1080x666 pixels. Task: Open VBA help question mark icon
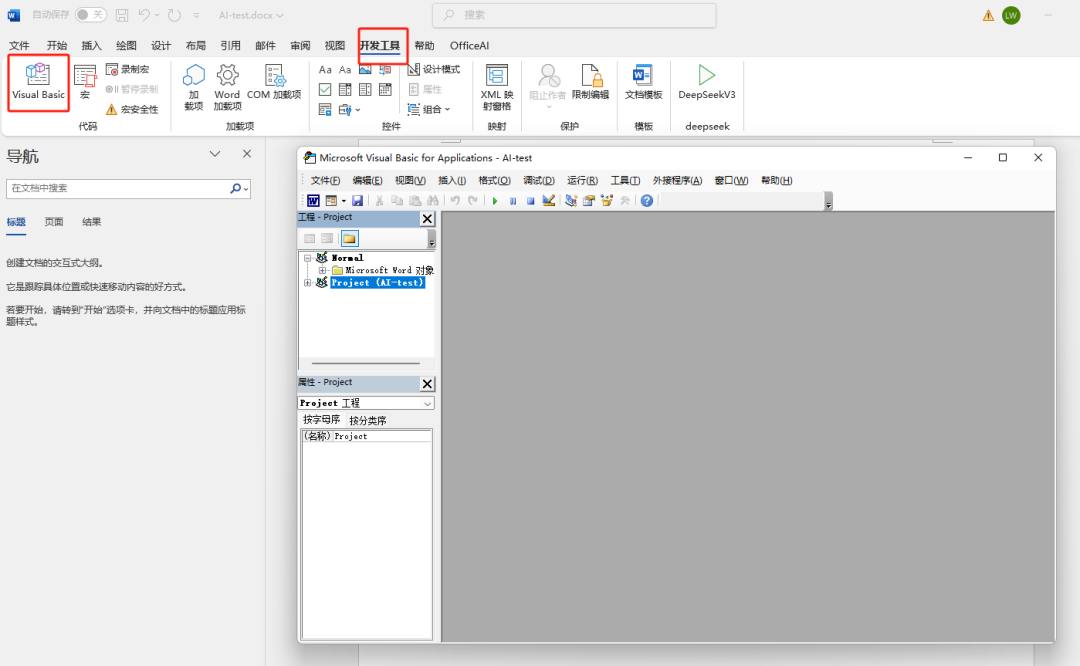point(646,200)
